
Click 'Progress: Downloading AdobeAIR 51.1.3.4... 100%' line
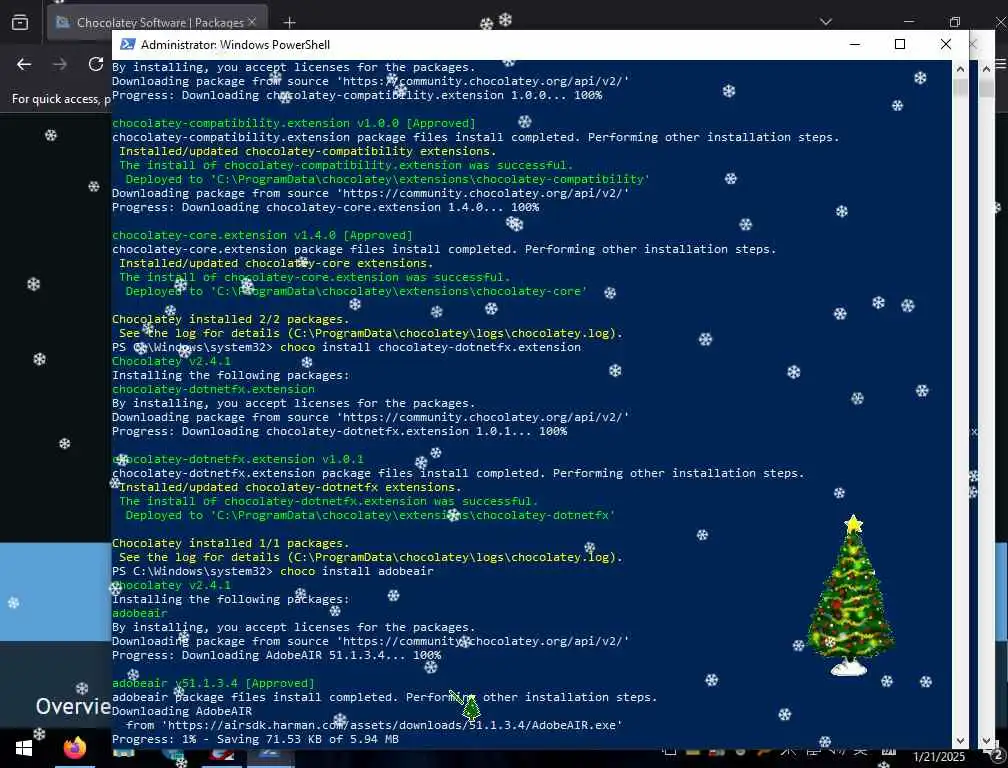[x=276, y=655]
